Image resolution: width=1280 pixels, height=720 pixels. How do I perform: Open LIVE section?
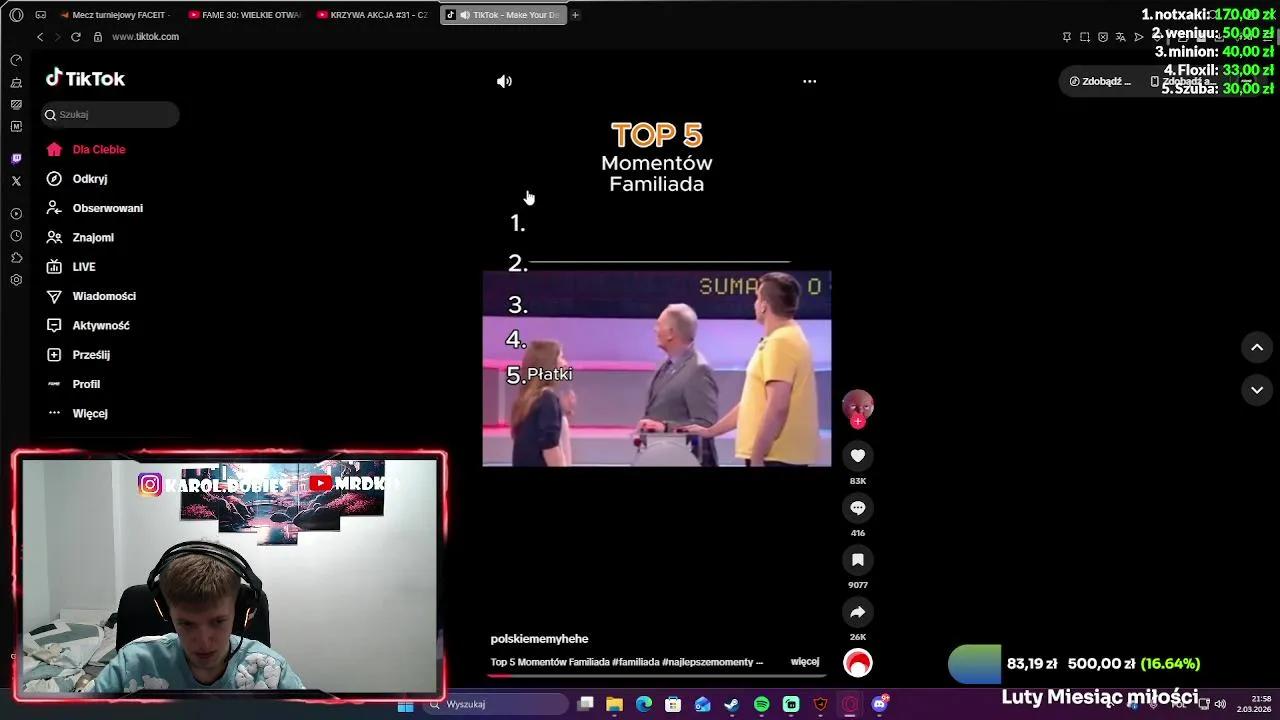tap(71, 267)
